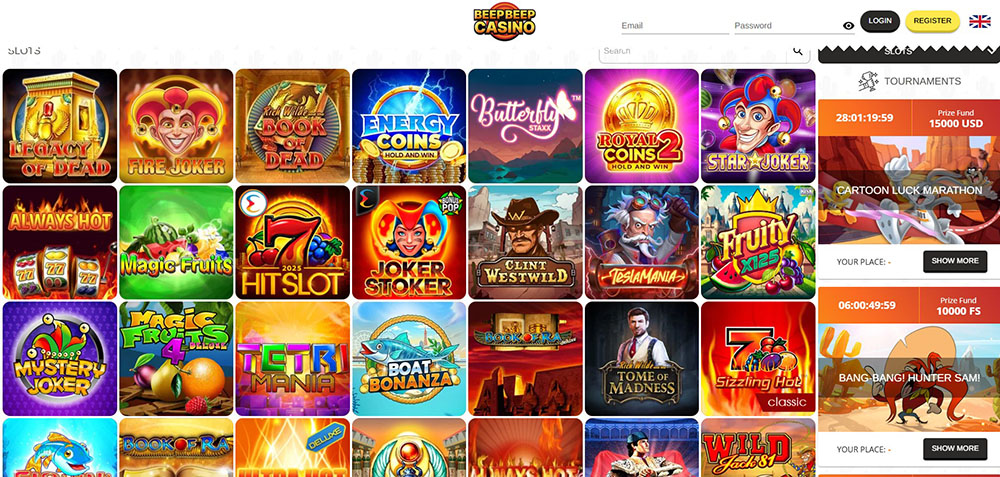1000x477 pixels.
Task: Show more for Bang-Bang Hunter Sam tournament
Action: [955, 449]
